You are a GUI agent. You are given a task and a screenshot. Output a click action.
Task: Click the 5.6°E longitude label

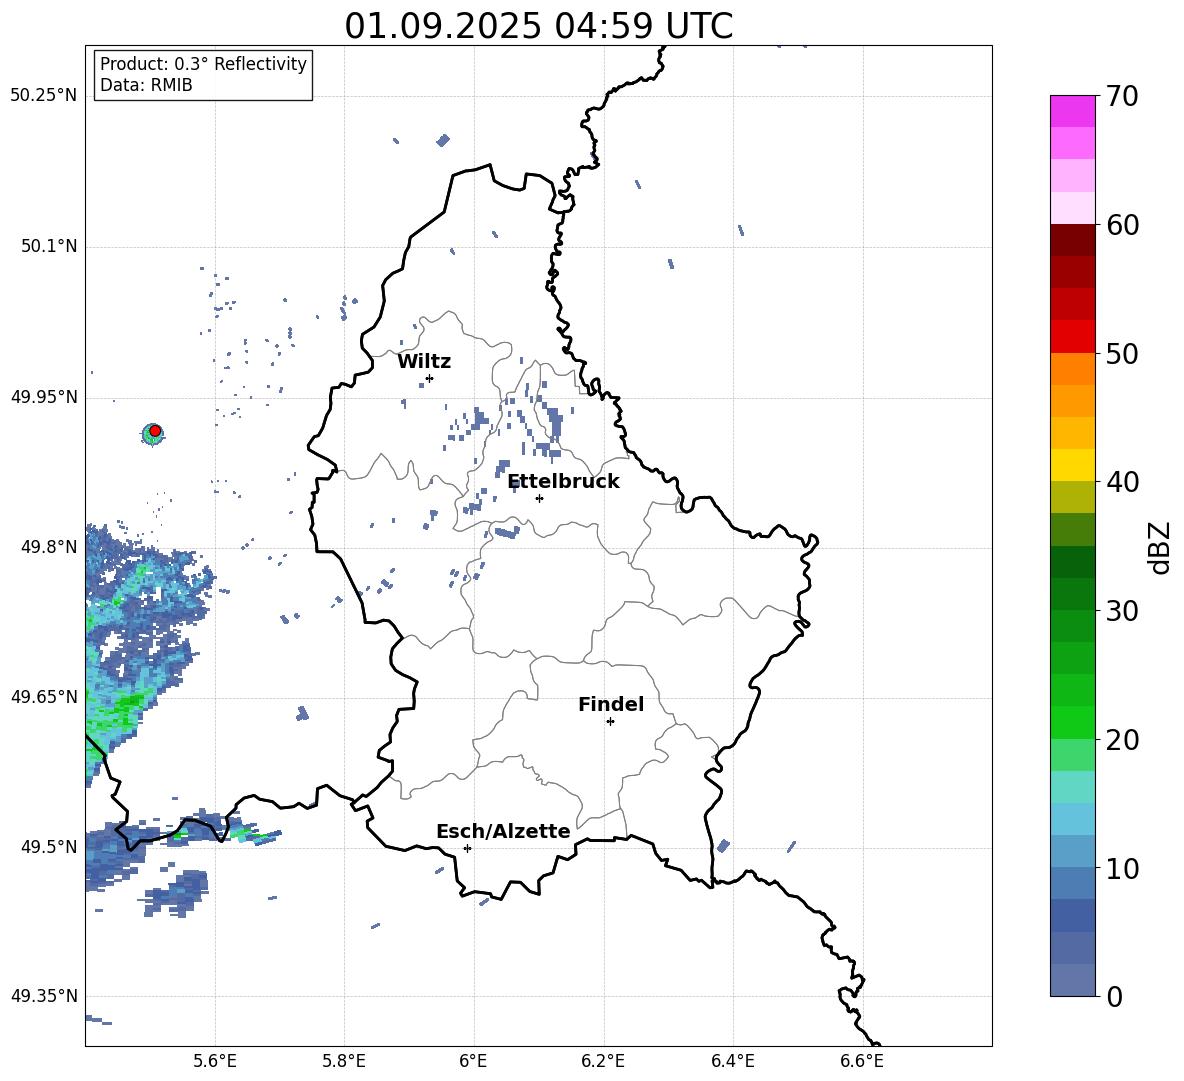[215, 1062]
